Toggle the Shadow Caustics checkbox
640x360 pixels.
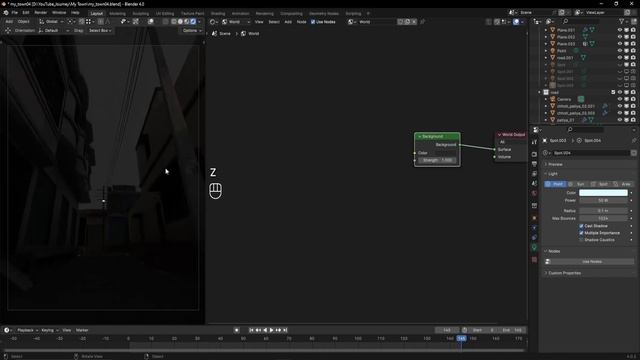tap(581, 240)
